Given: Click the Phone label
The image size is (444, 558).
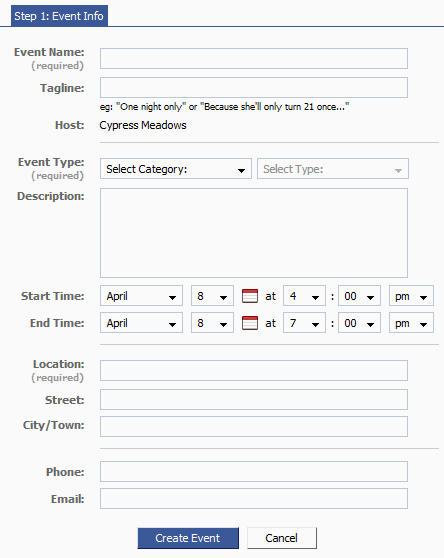Looking at the screenshot, I should 65,472.
